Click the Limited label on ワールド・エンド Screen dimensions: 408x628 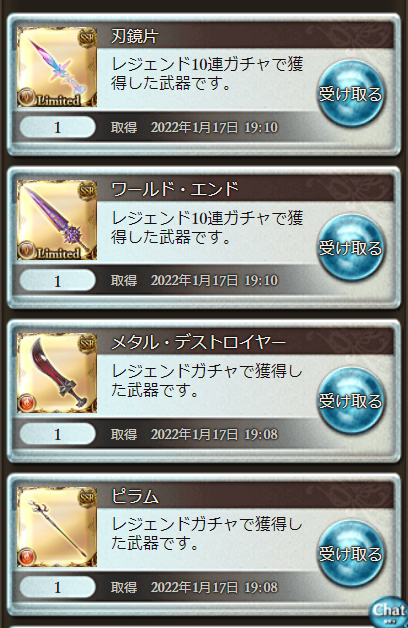coord(58,253)
